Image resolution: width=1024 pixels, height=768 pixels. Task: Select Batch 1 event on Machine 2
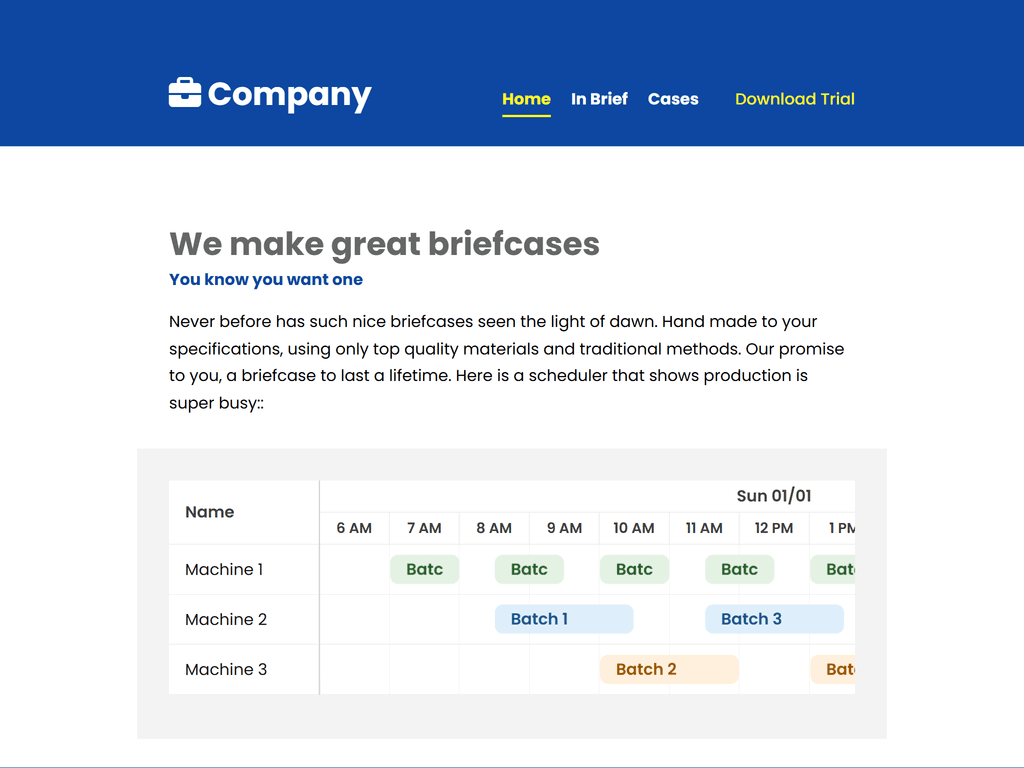pos(564,619)
